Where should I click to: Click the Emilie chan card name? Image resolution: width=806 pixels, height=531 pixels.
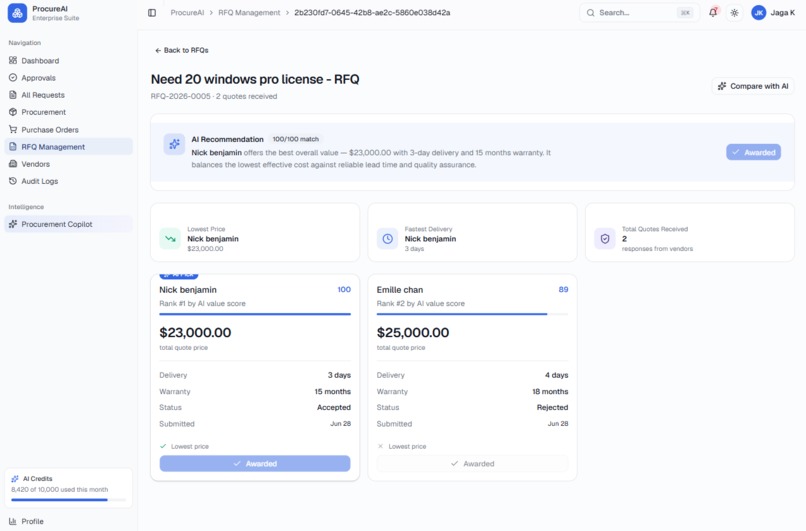click(x=400, y=290)
